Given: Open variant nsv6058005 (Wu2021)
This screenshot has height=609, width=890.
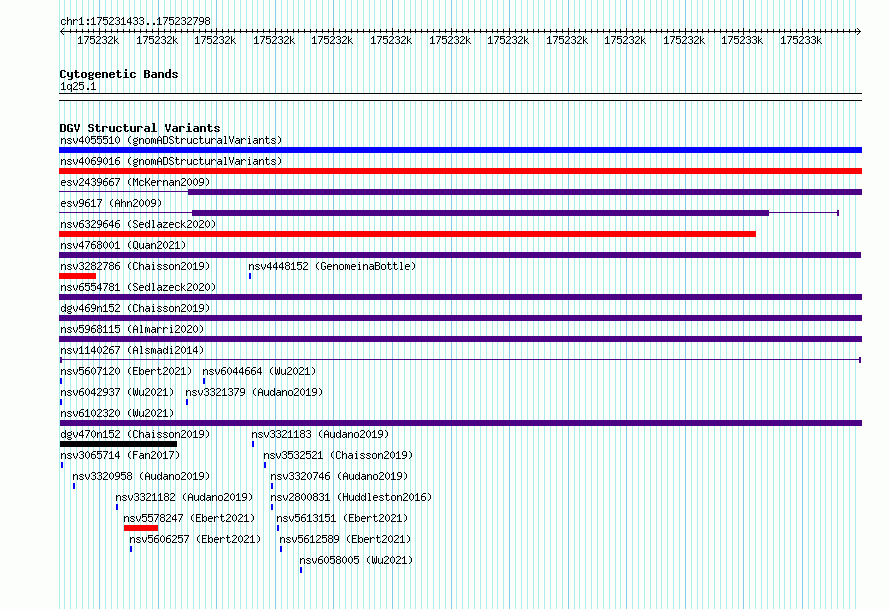Looking at the screenshot, I should (356, 560).
